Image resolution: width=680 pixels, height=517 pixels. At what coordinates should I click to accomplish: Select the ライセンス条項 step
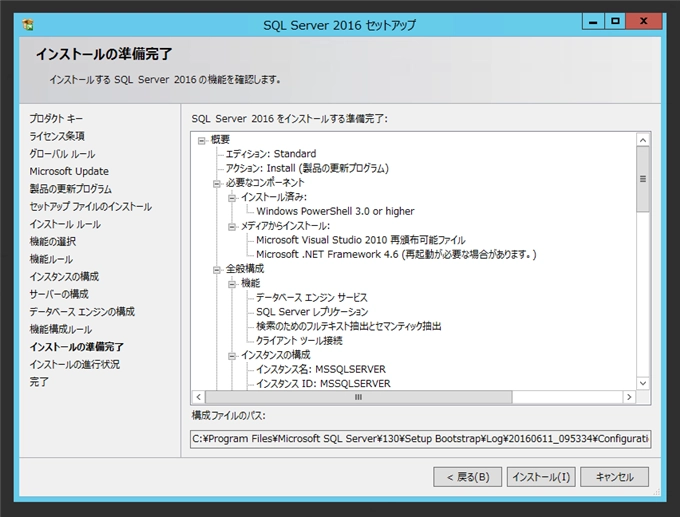pos(57,136)
